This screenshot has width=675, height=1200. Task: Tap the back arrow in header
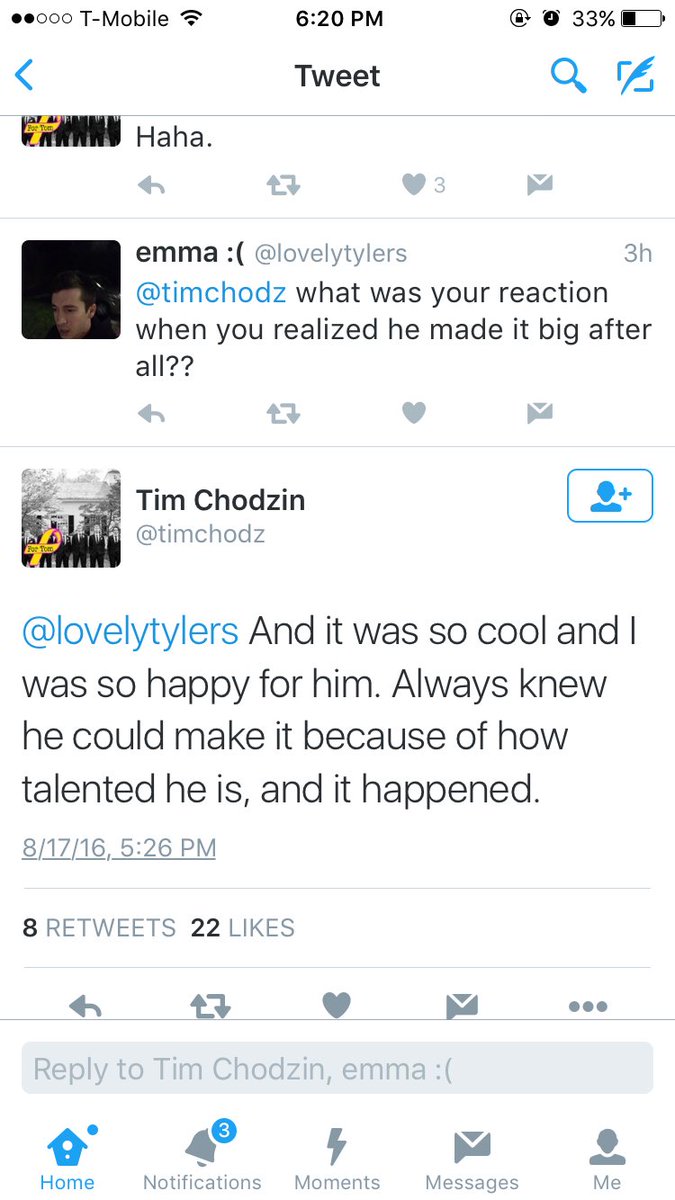click(x=24, y=76)
